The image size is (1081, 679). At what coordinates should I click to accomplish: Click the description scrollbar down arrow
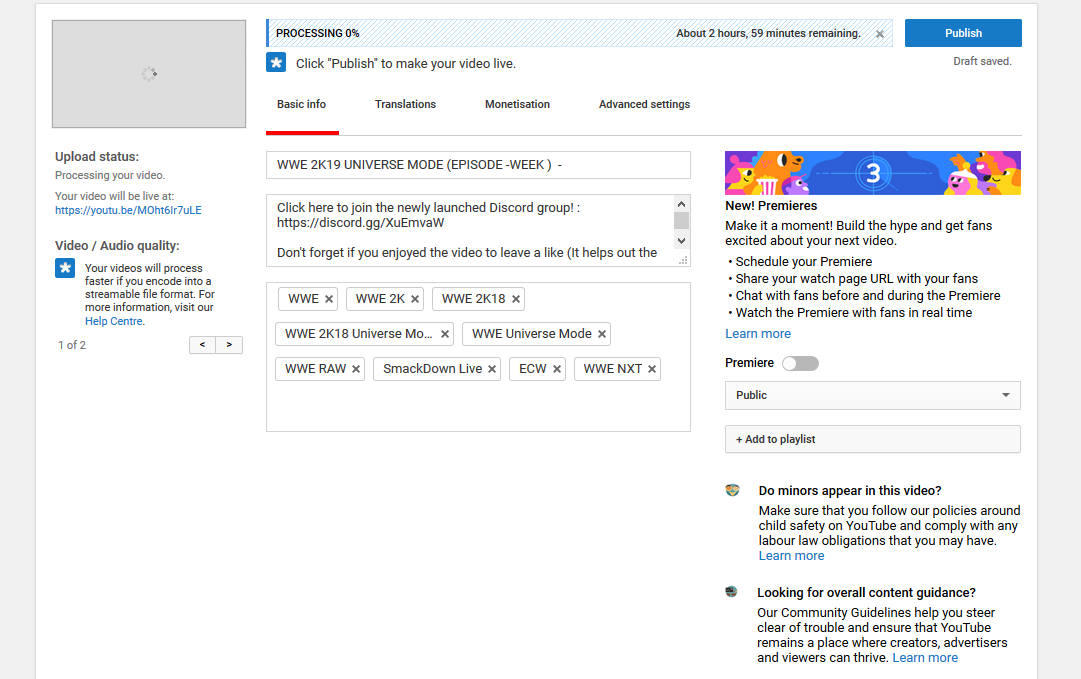coord(681,241)
